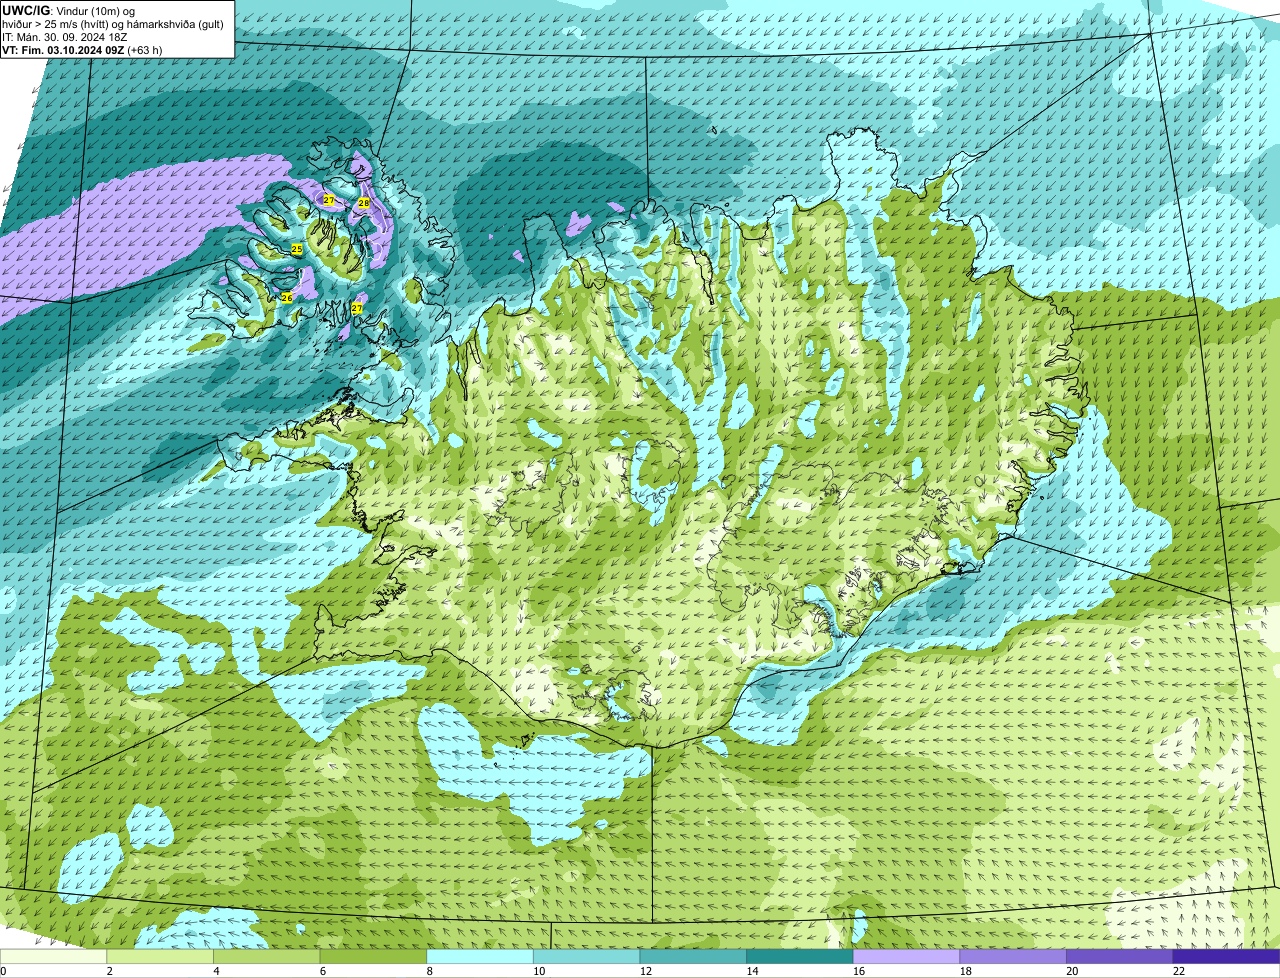Click the 2–4 m/s light green legend swatch
1280x978 pixels.
160,956
